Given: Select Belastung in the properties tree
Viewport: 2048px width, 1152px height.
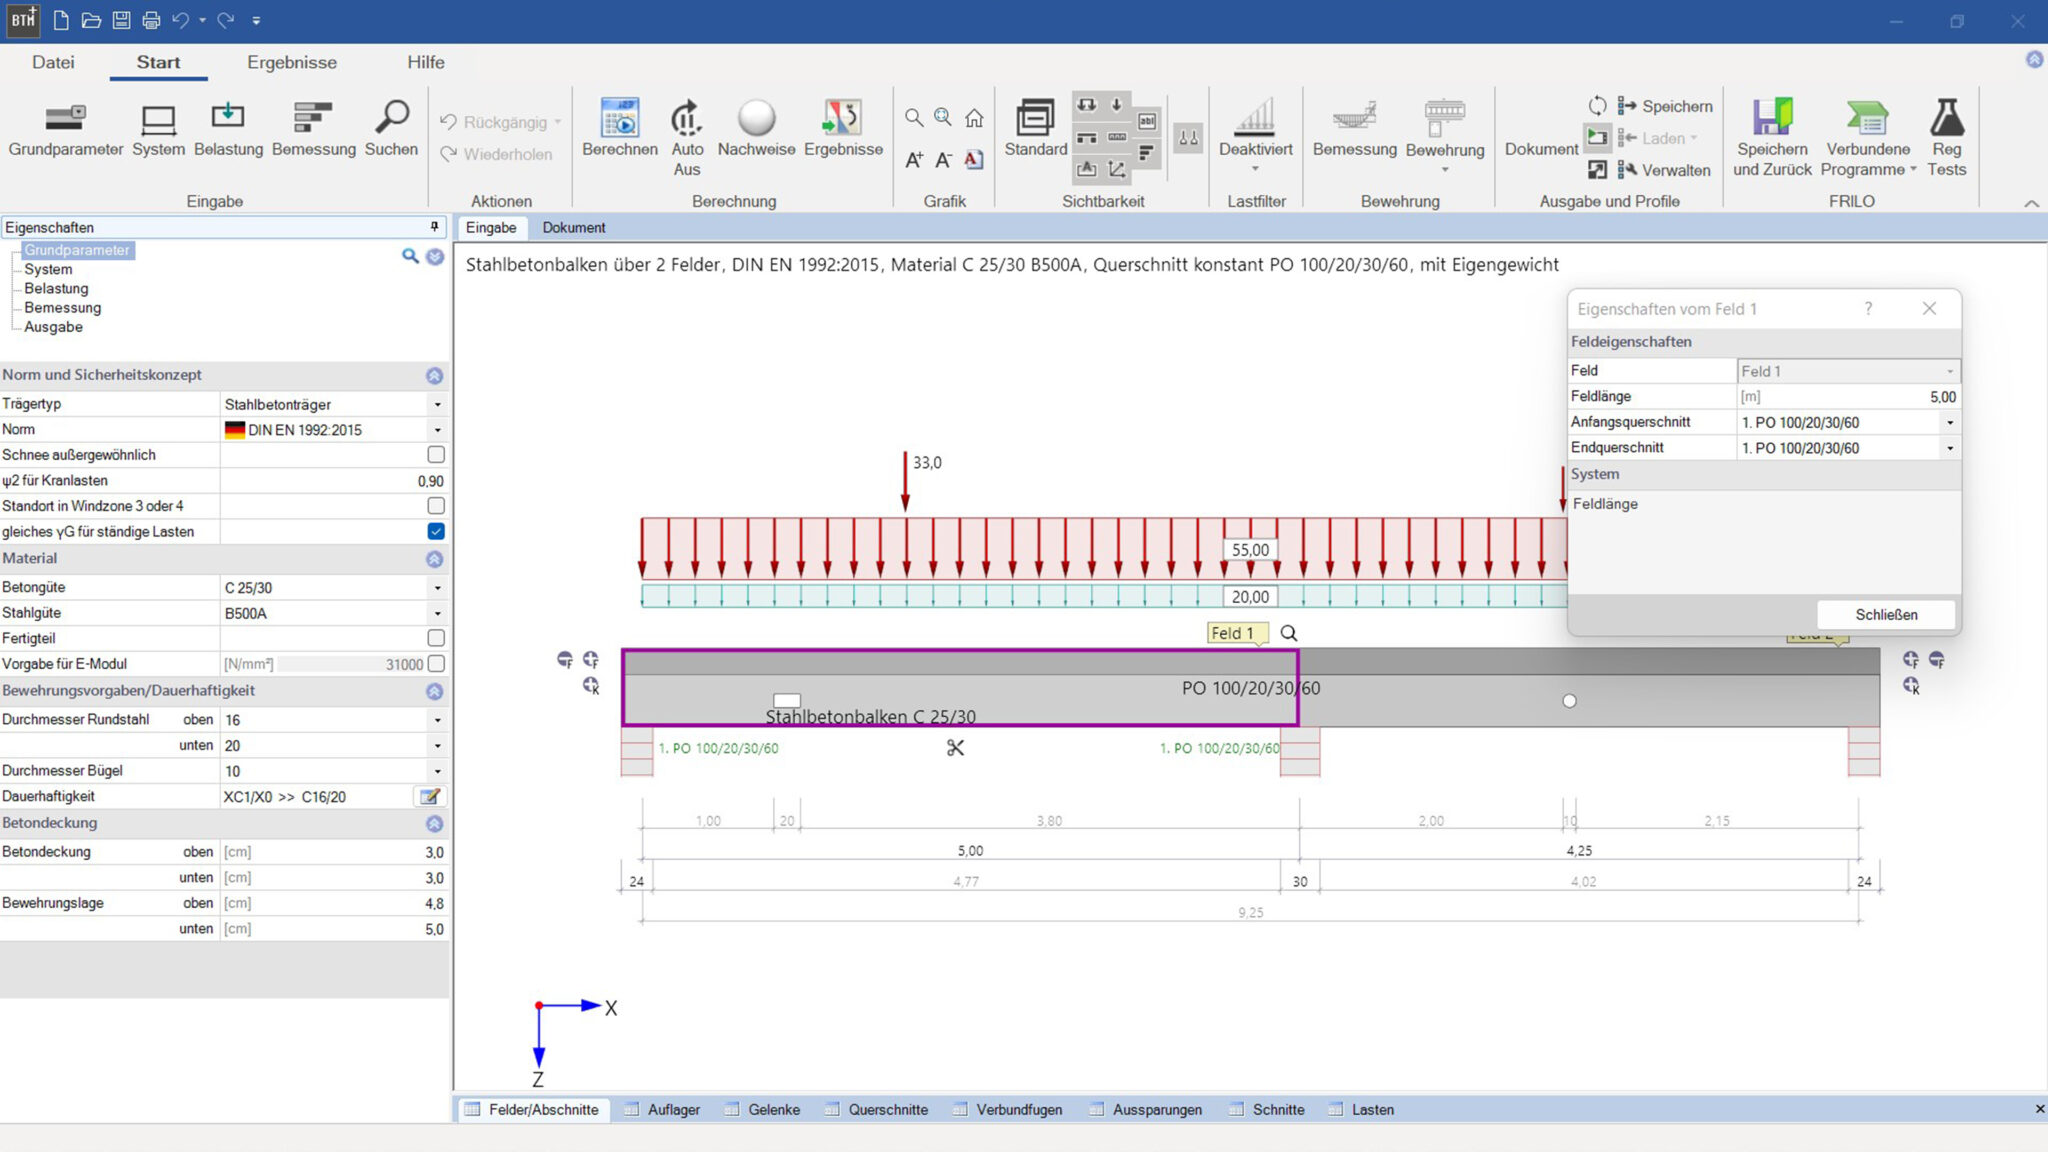Looking at the screenshot, I should [56, 289].
